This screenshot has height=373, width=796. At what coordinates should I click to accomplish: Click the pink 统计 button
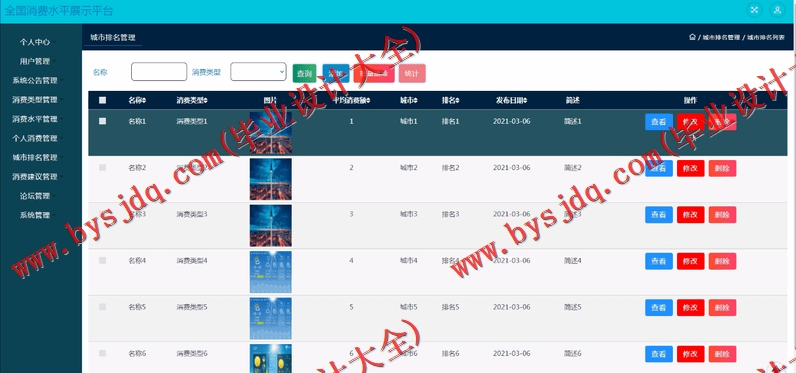click(412, 74)
